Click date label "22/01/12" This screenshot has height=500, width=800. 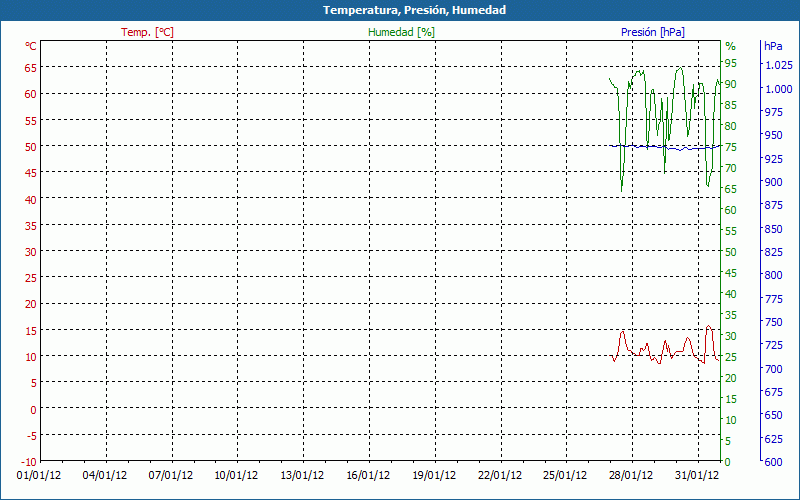tap(499, 476)
